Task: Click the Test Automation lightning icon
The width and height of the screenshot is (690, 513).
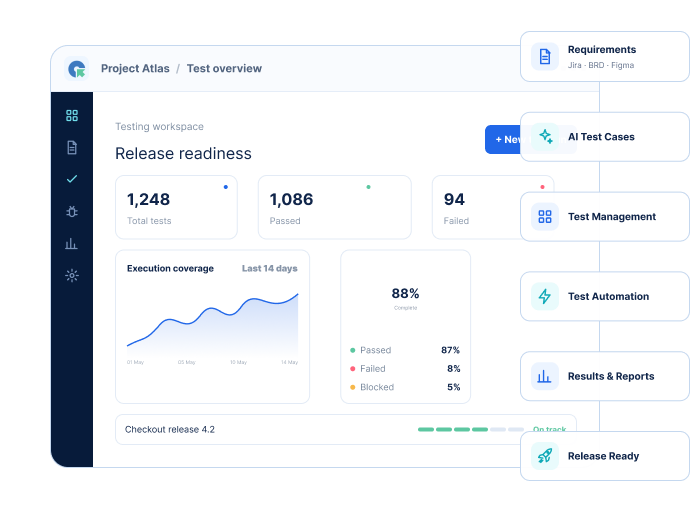Action: [545, 296]
